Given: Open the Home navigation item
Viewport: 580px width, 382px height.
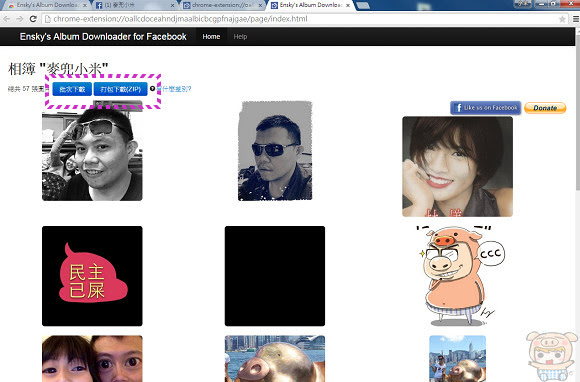Looking at the screenshot, I should [211, 37].
